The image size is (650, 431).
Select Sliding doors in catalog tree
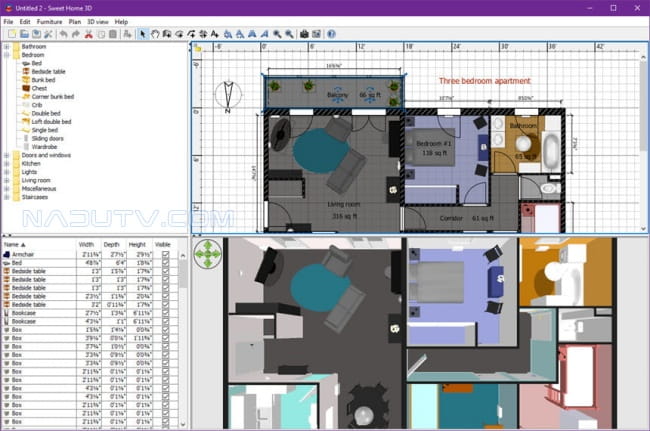click(x=48, y=138)
